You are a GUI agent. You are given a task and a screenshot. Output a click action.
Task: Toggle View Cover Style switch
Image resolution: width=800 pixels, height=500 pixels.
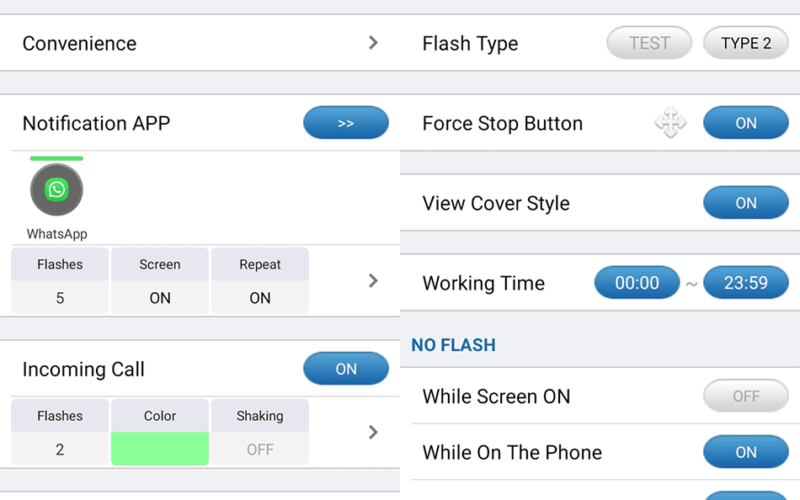pyautogui.click(x=746, y=203)
